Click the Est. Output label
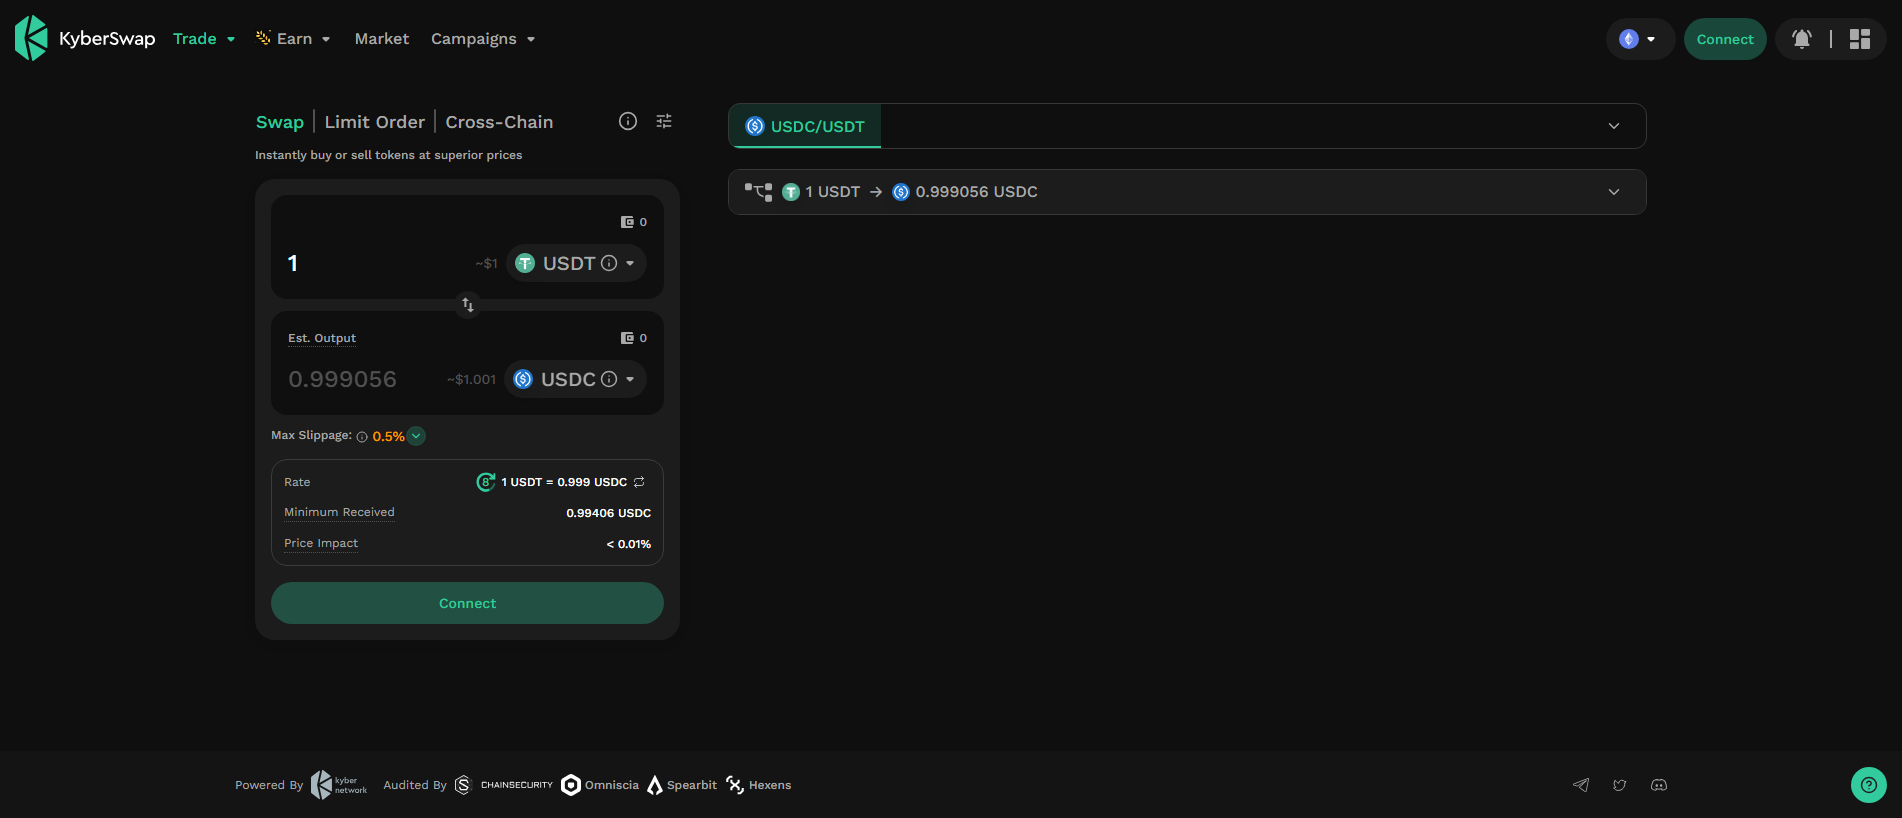1902x818 pixels. [322, 338]
